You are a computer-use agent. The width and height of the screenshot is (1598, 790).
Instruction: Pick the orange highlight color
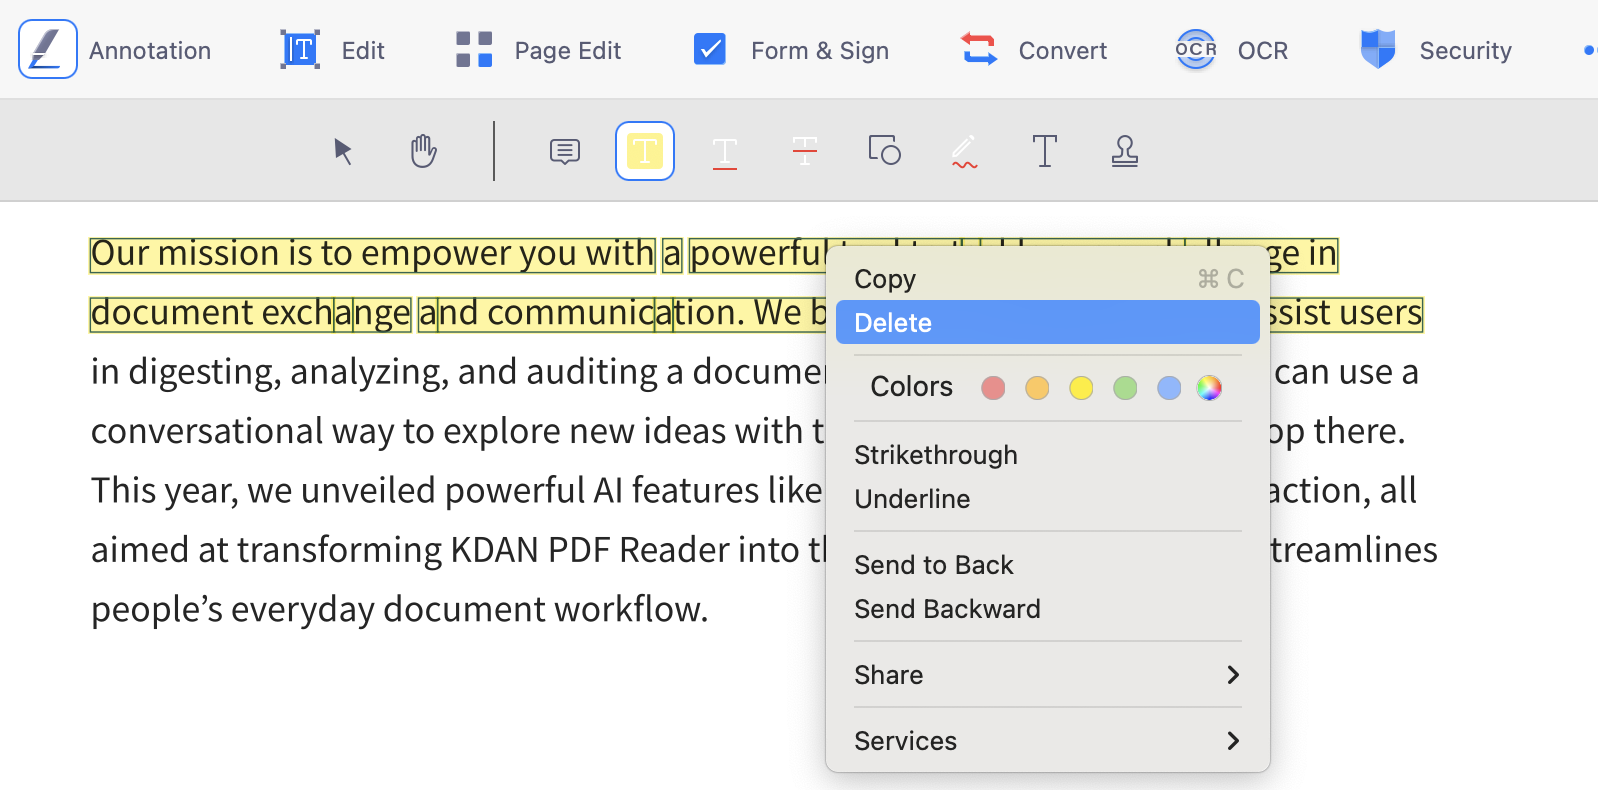1037,388
